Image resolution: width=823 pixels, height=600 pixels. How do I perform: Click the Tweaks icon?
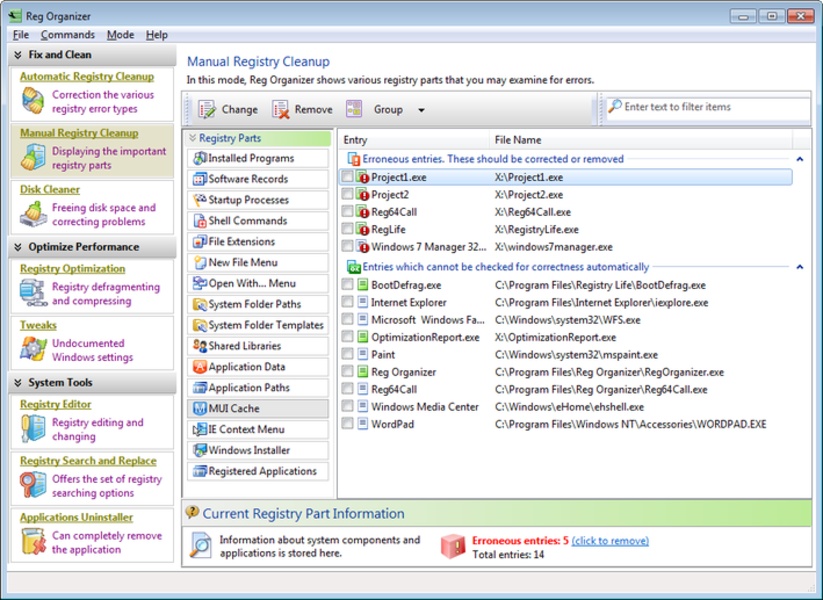point(33,349)
